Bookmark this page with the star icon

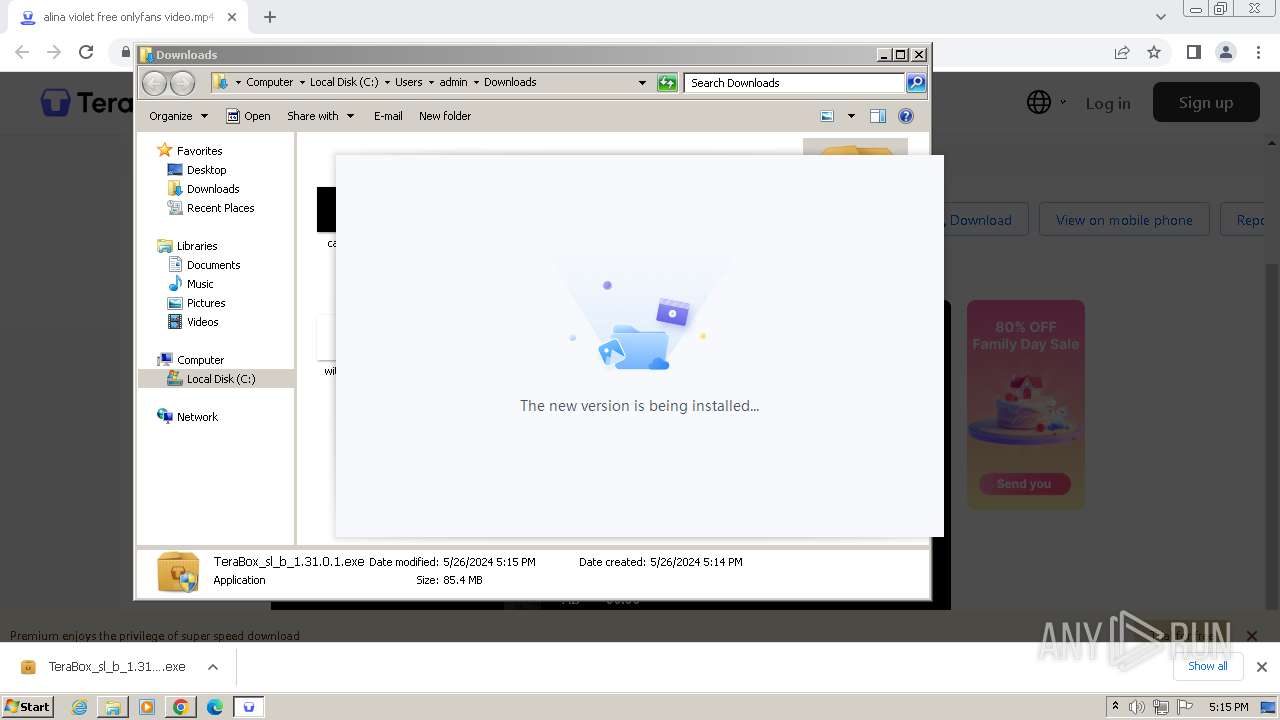pyautogui.click(x=1154, y=52)
